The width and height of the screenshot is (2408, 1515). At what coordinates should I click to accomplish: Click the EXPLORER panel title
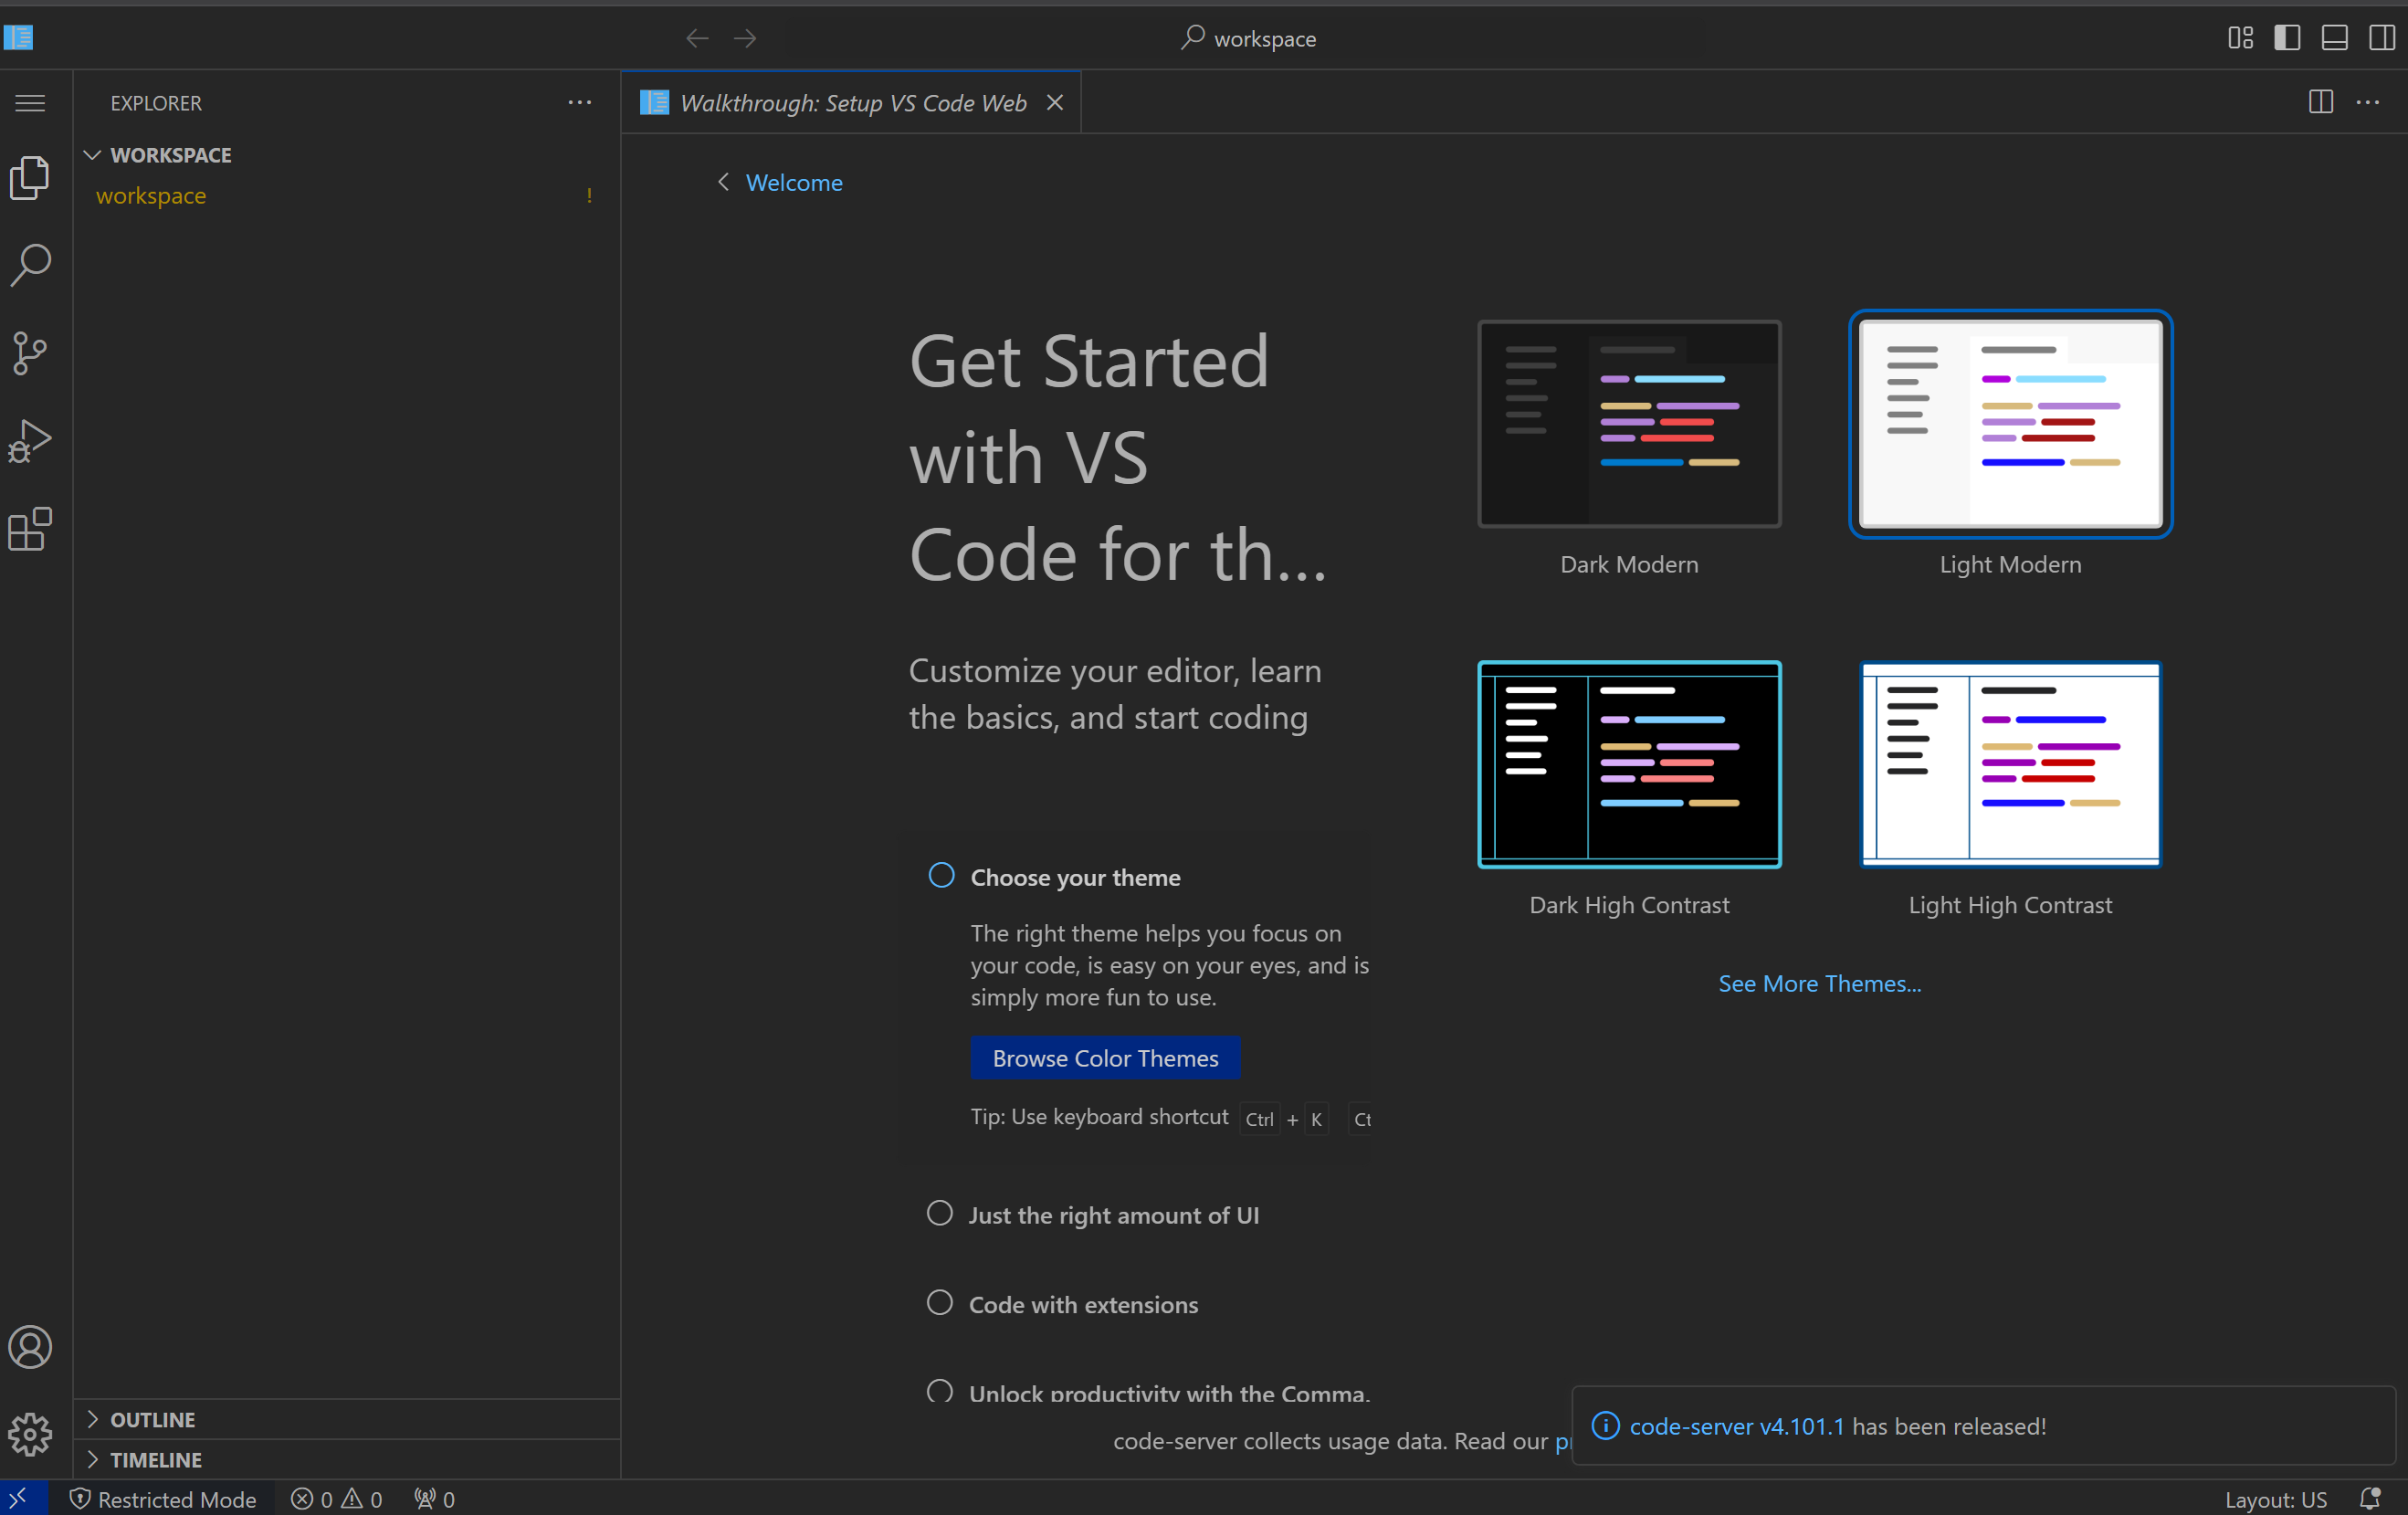(156, 103)
